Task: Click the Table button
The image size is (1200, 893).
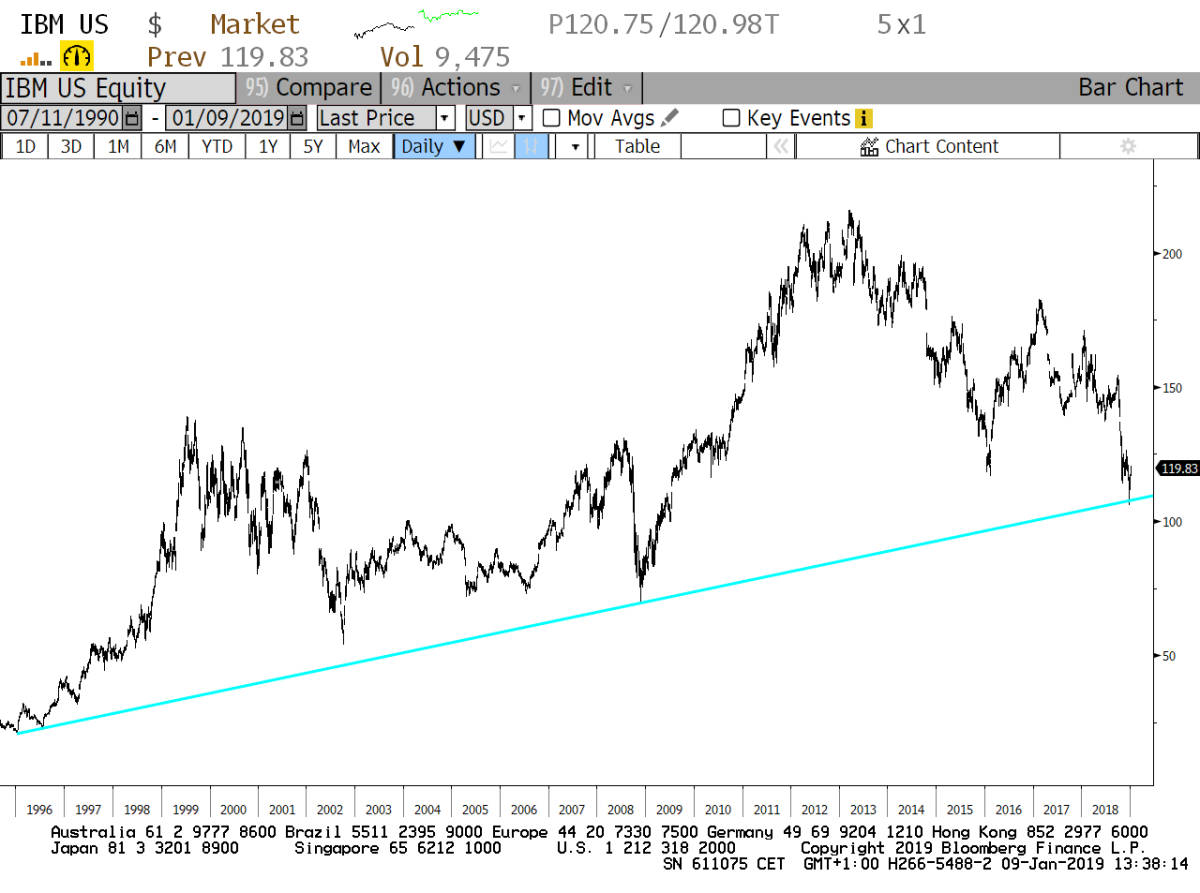Action: [x=637, y=146]
